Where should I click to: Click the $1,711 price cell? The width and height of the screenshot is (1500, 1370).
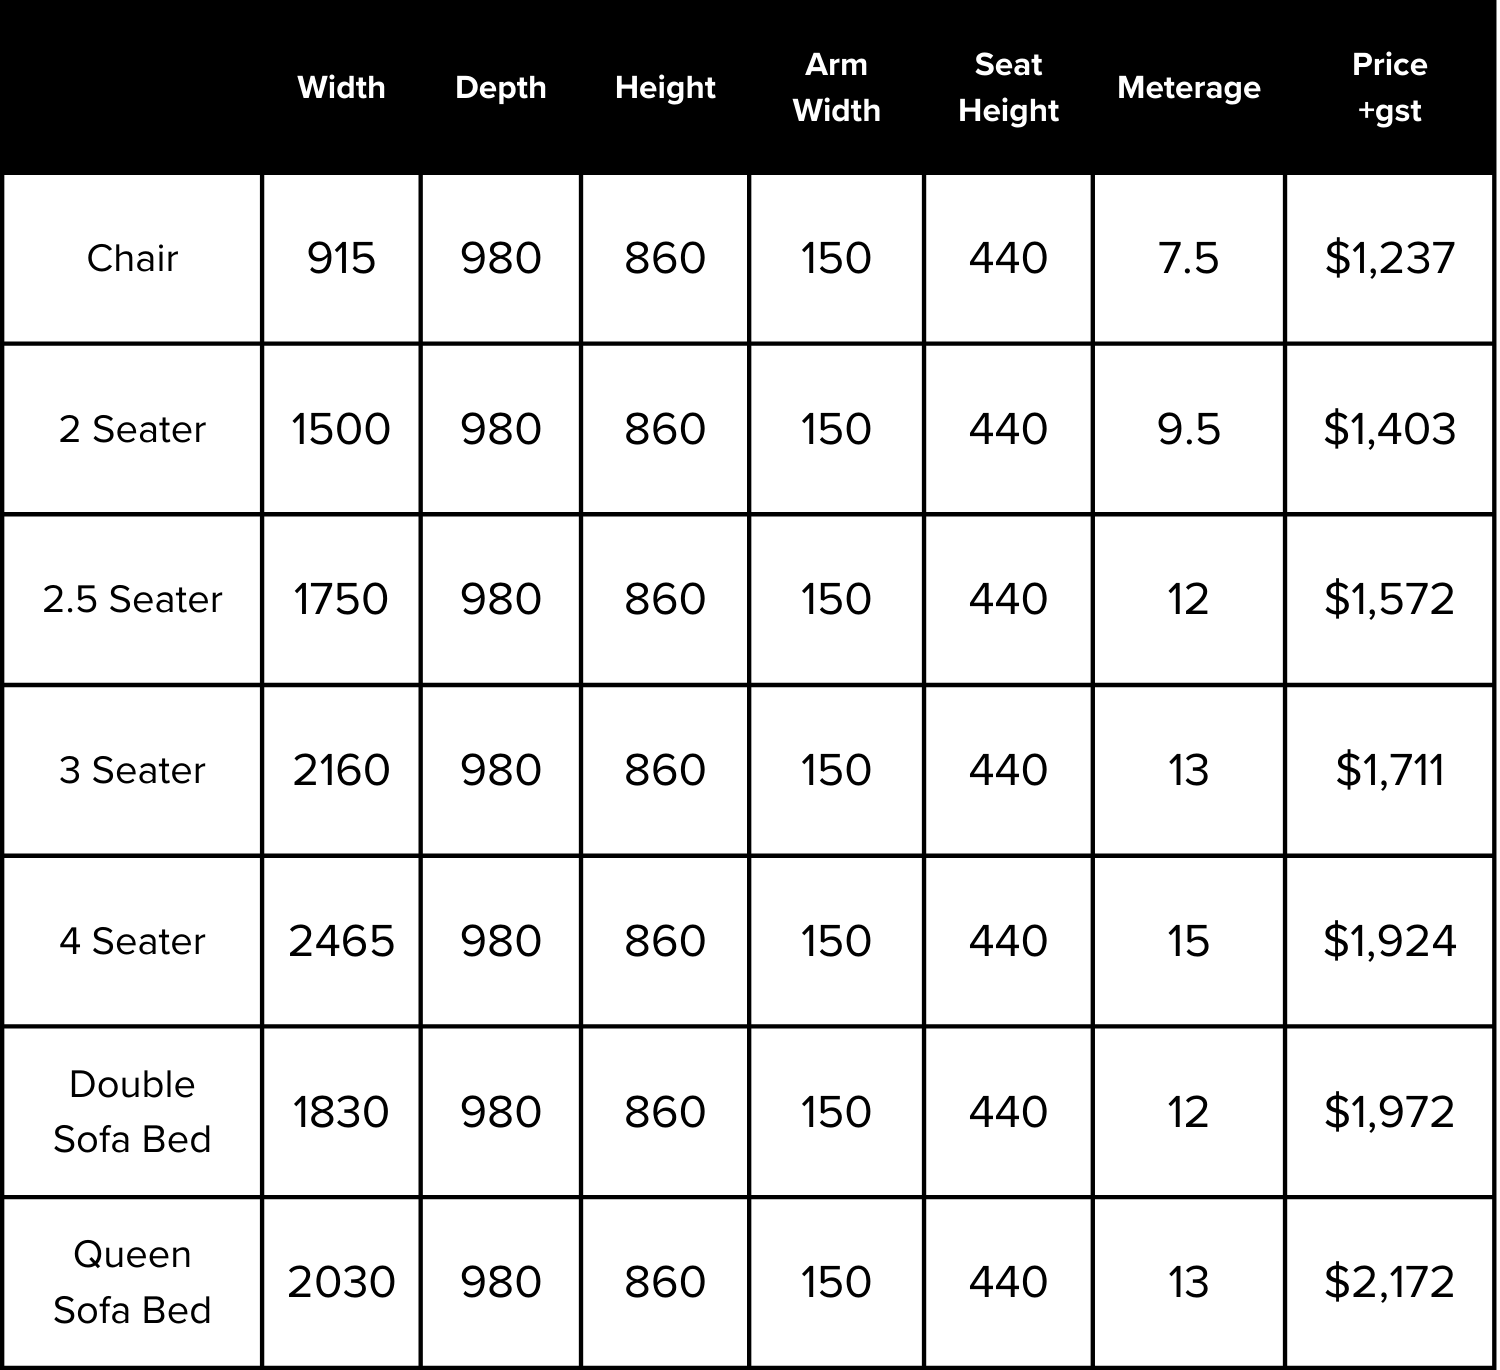click(1389, 771)
